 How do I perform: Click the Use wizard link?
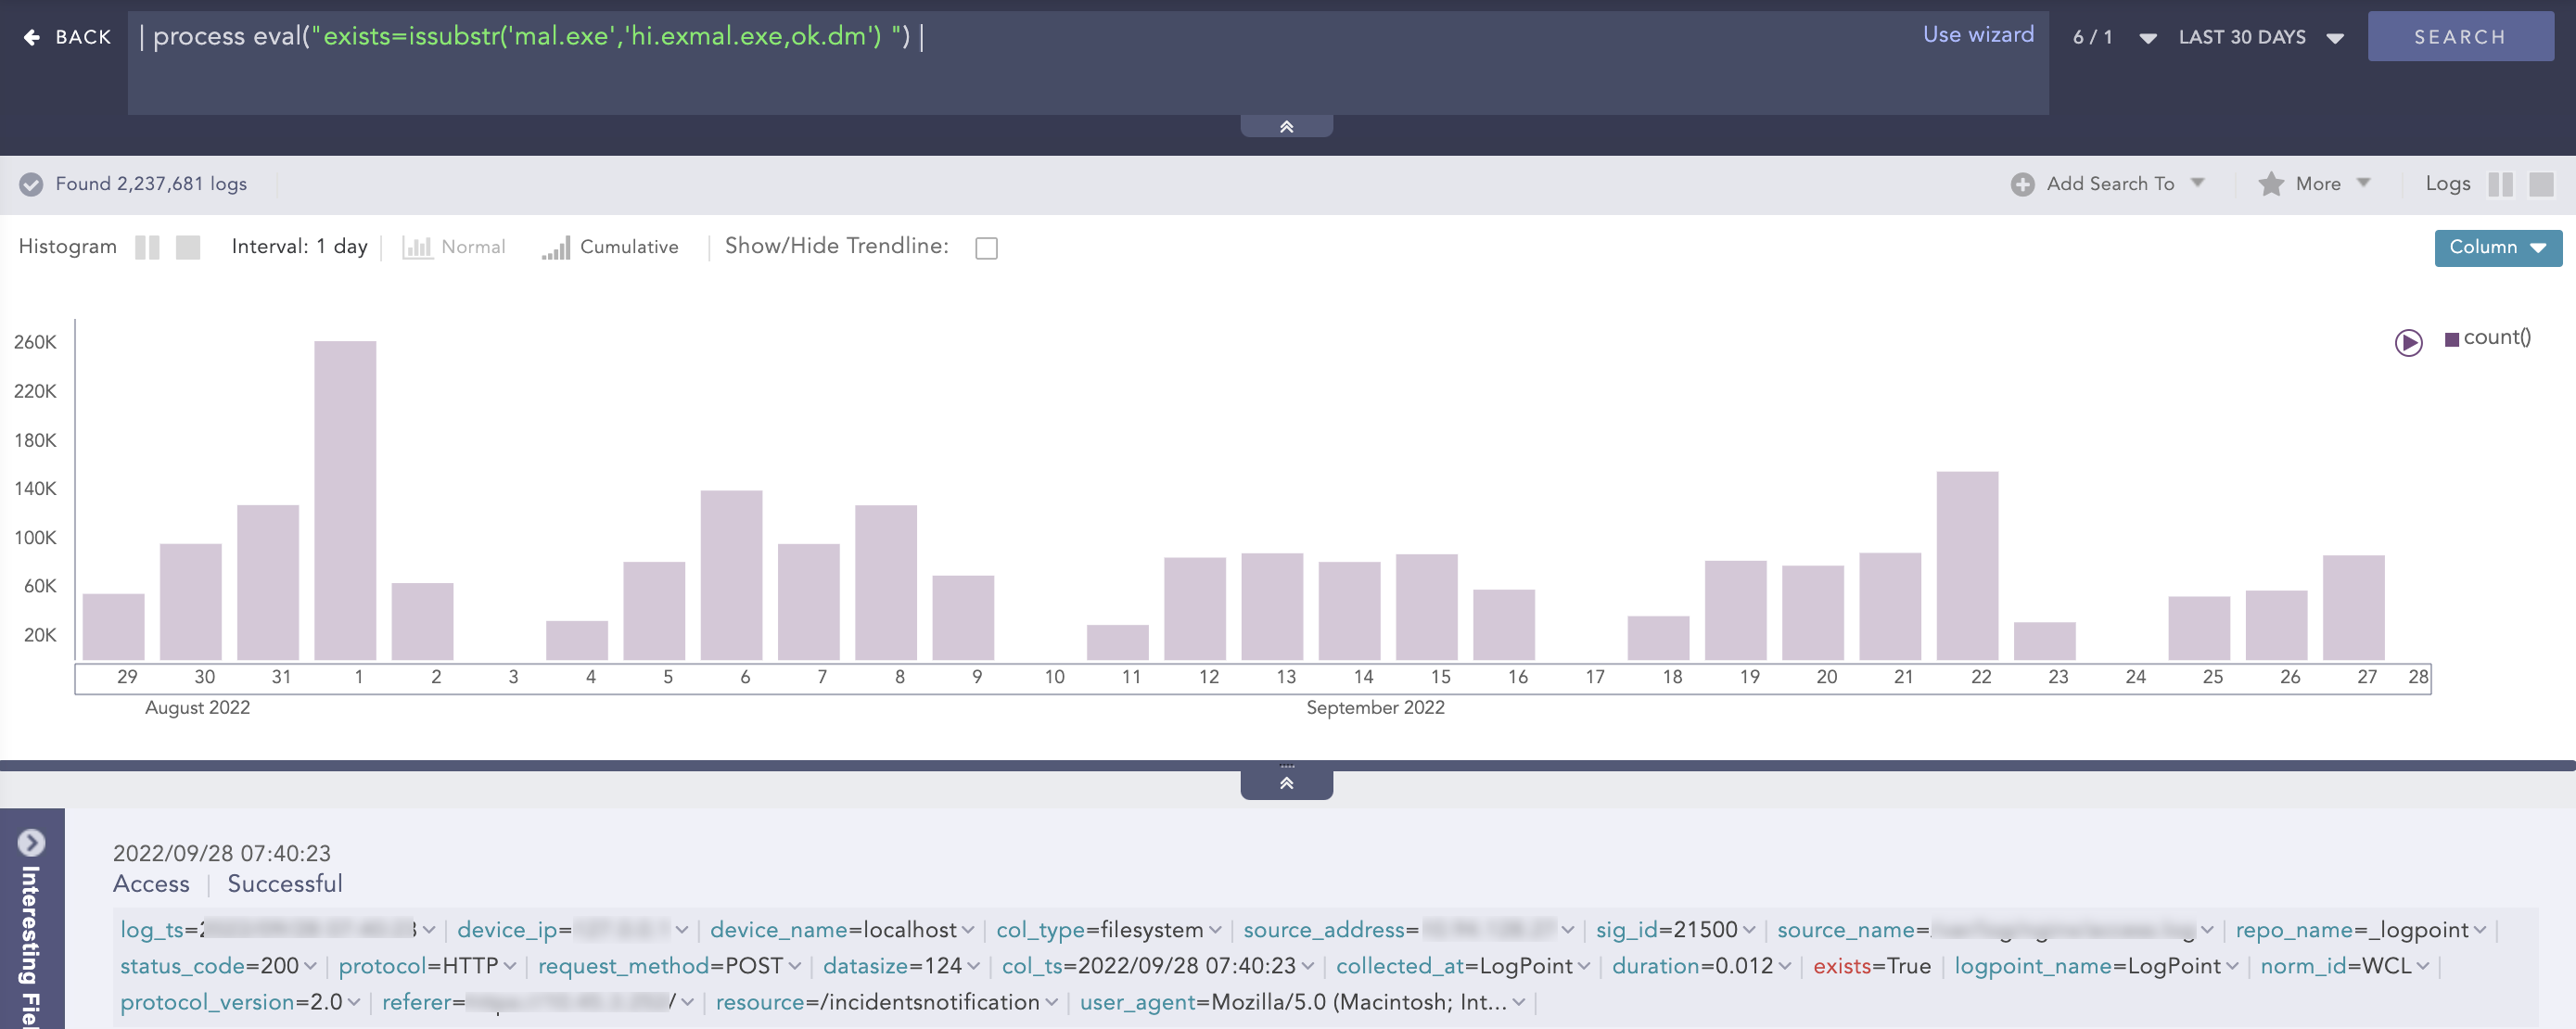click(1977, 35)
